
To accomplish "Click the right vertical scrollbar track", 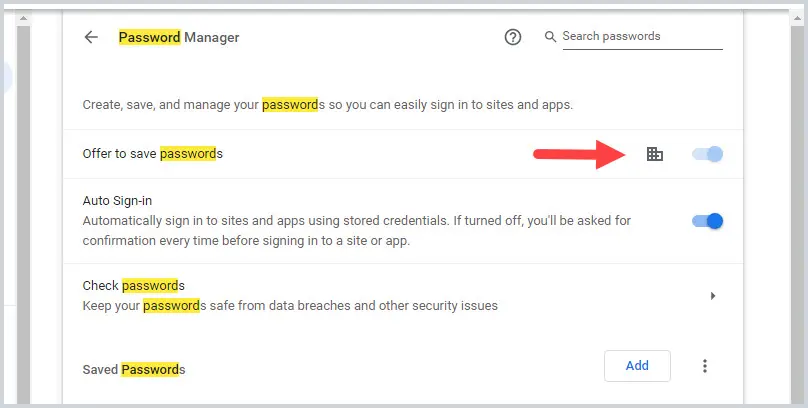I will point(797,214).
